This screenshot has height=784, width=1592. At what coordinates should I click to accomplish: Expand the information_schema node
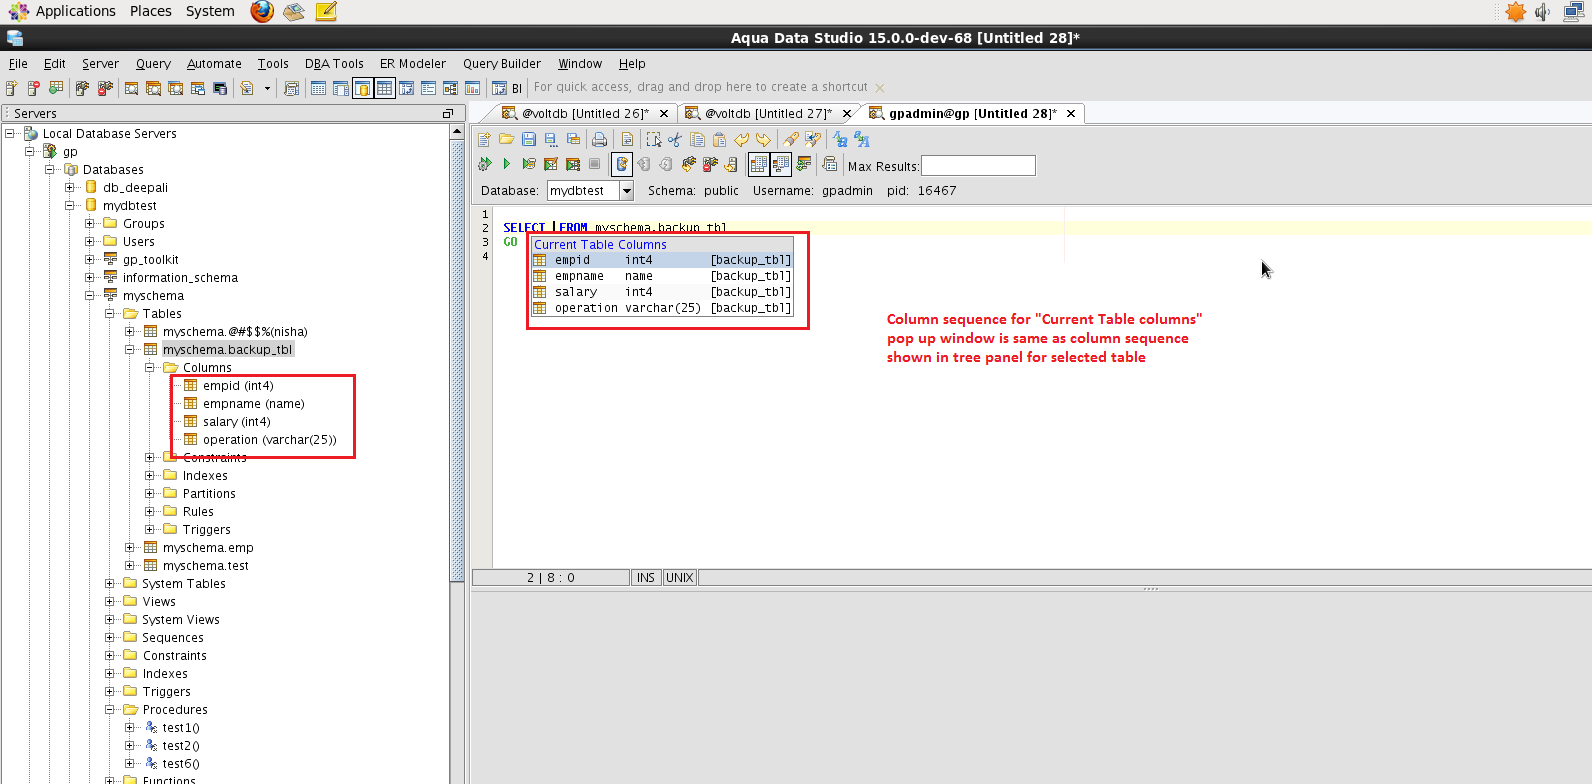tap(90, 278)
